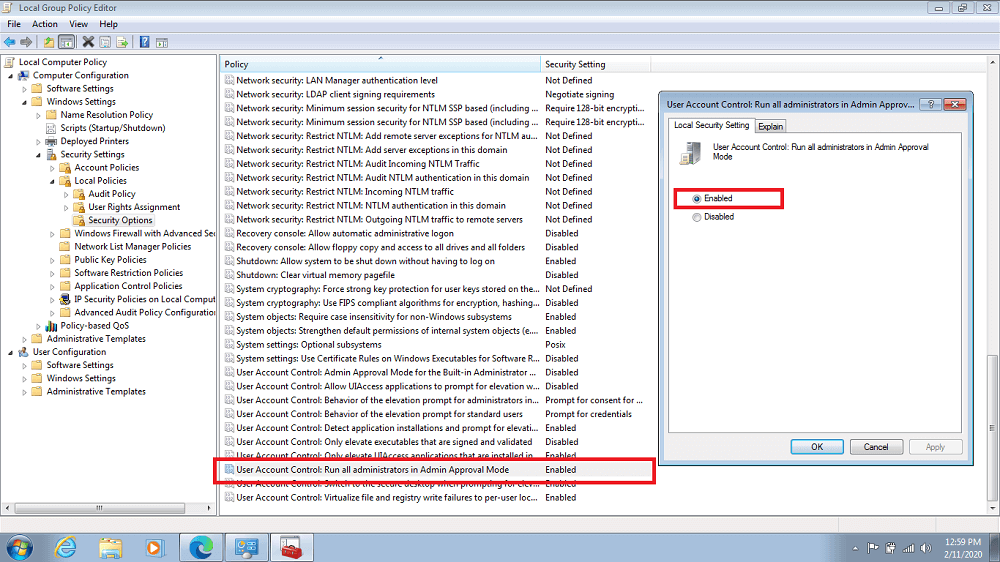Collapse the Windows Settings node under Computer Configuration
The width and height of the screenshot is (1000, 562).
point(24,102)
